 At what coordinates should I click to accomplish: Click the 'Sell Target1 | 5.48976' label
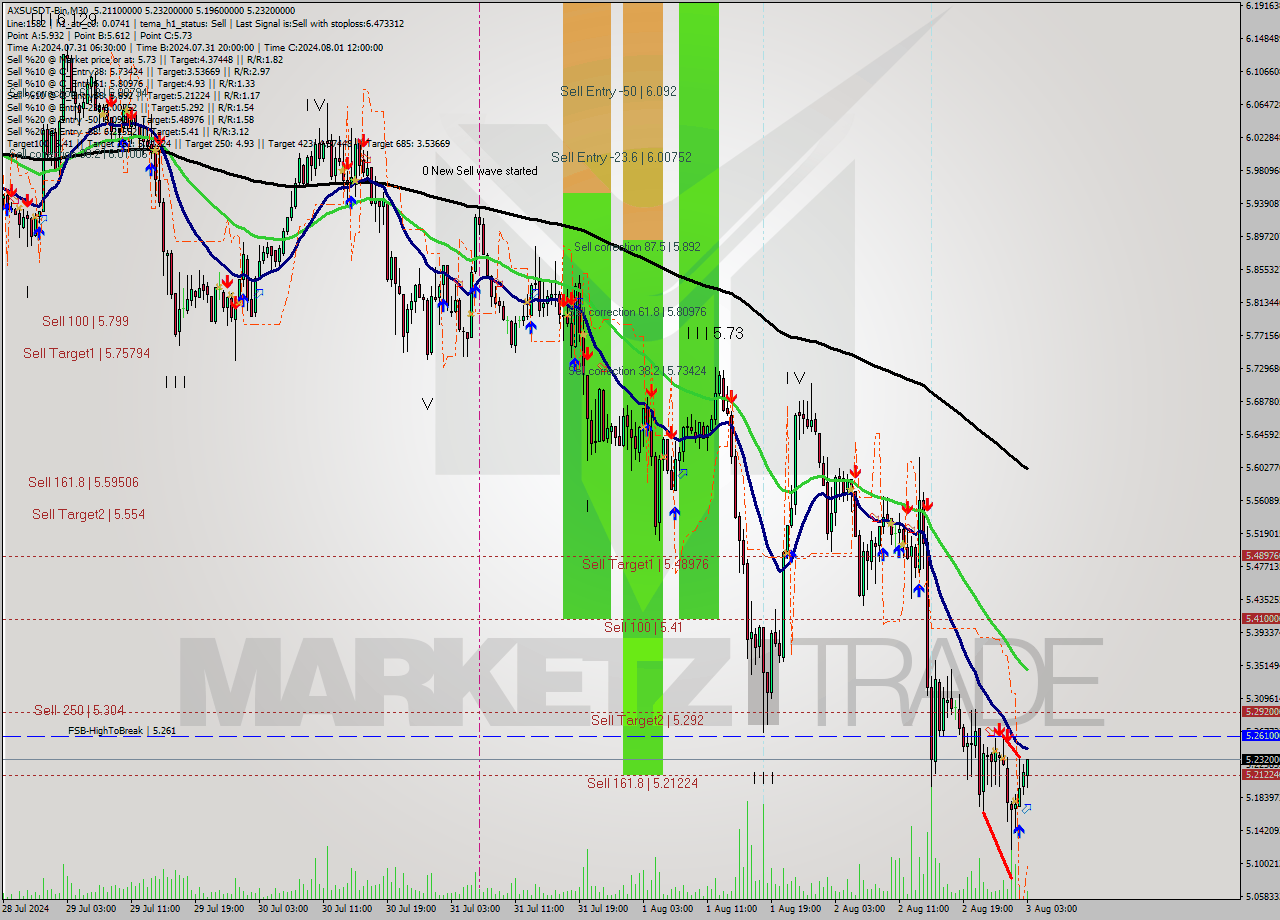[x=645, y=565]
